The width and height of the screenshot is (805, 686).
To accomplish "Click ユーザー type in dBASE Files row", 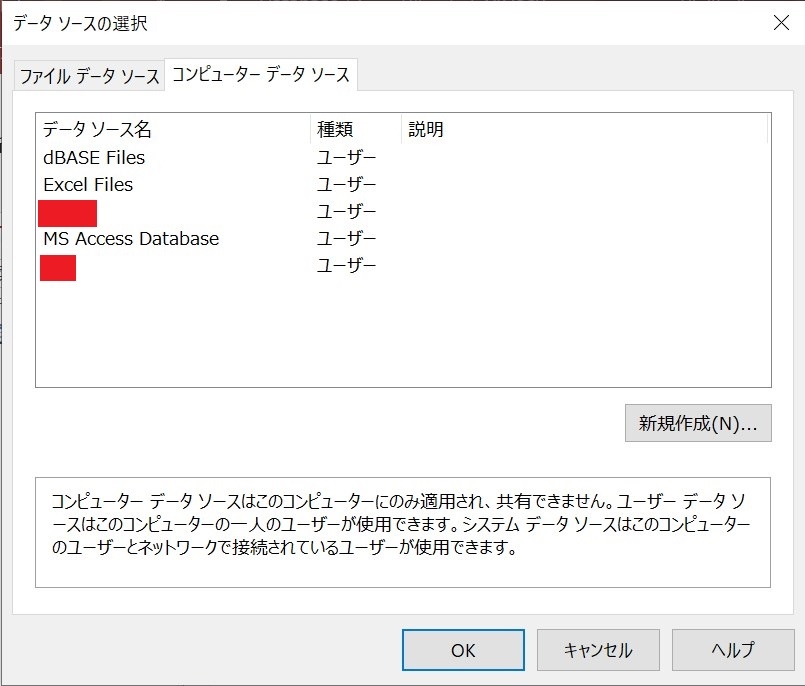I will [x=347, y=158].
